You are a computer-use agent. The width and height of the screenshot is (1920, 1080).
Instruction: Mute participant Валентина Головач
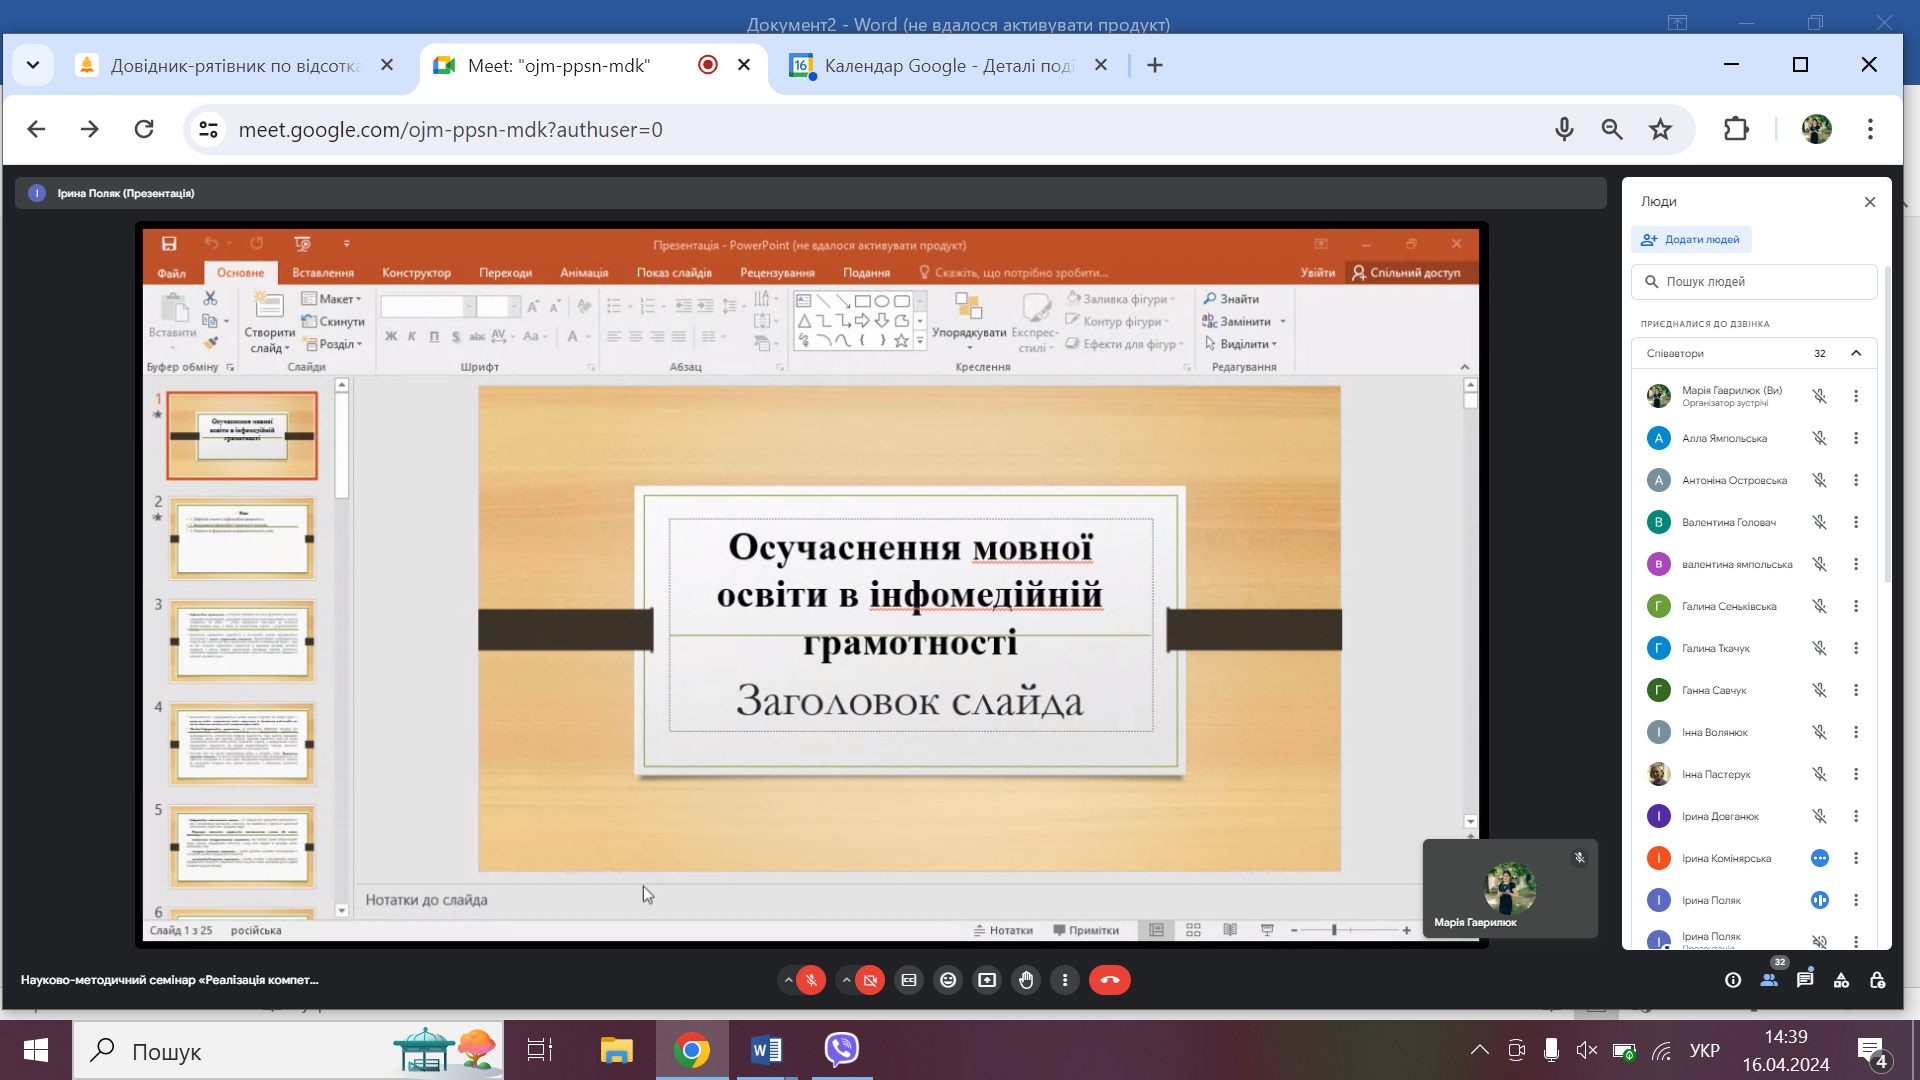click(x=1820, y=522)
